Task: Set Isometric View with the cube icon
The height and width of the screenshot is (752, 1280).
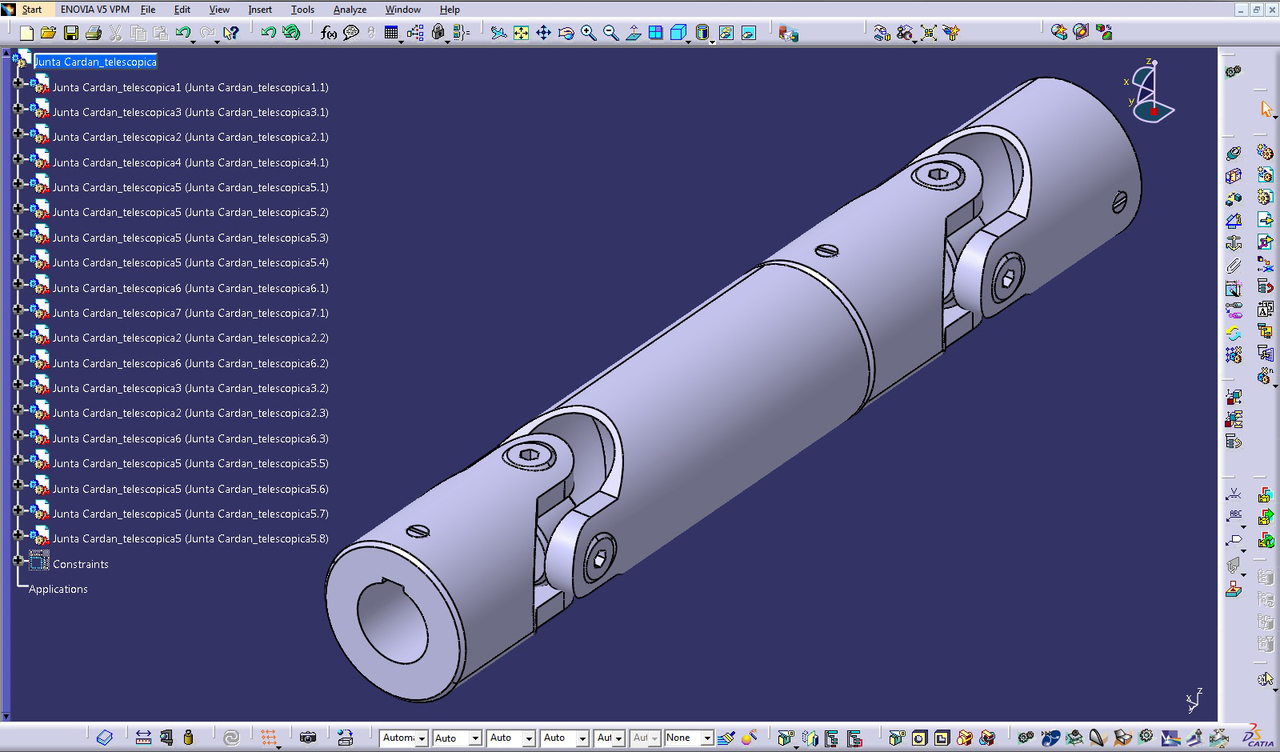Action: [677, 33]
